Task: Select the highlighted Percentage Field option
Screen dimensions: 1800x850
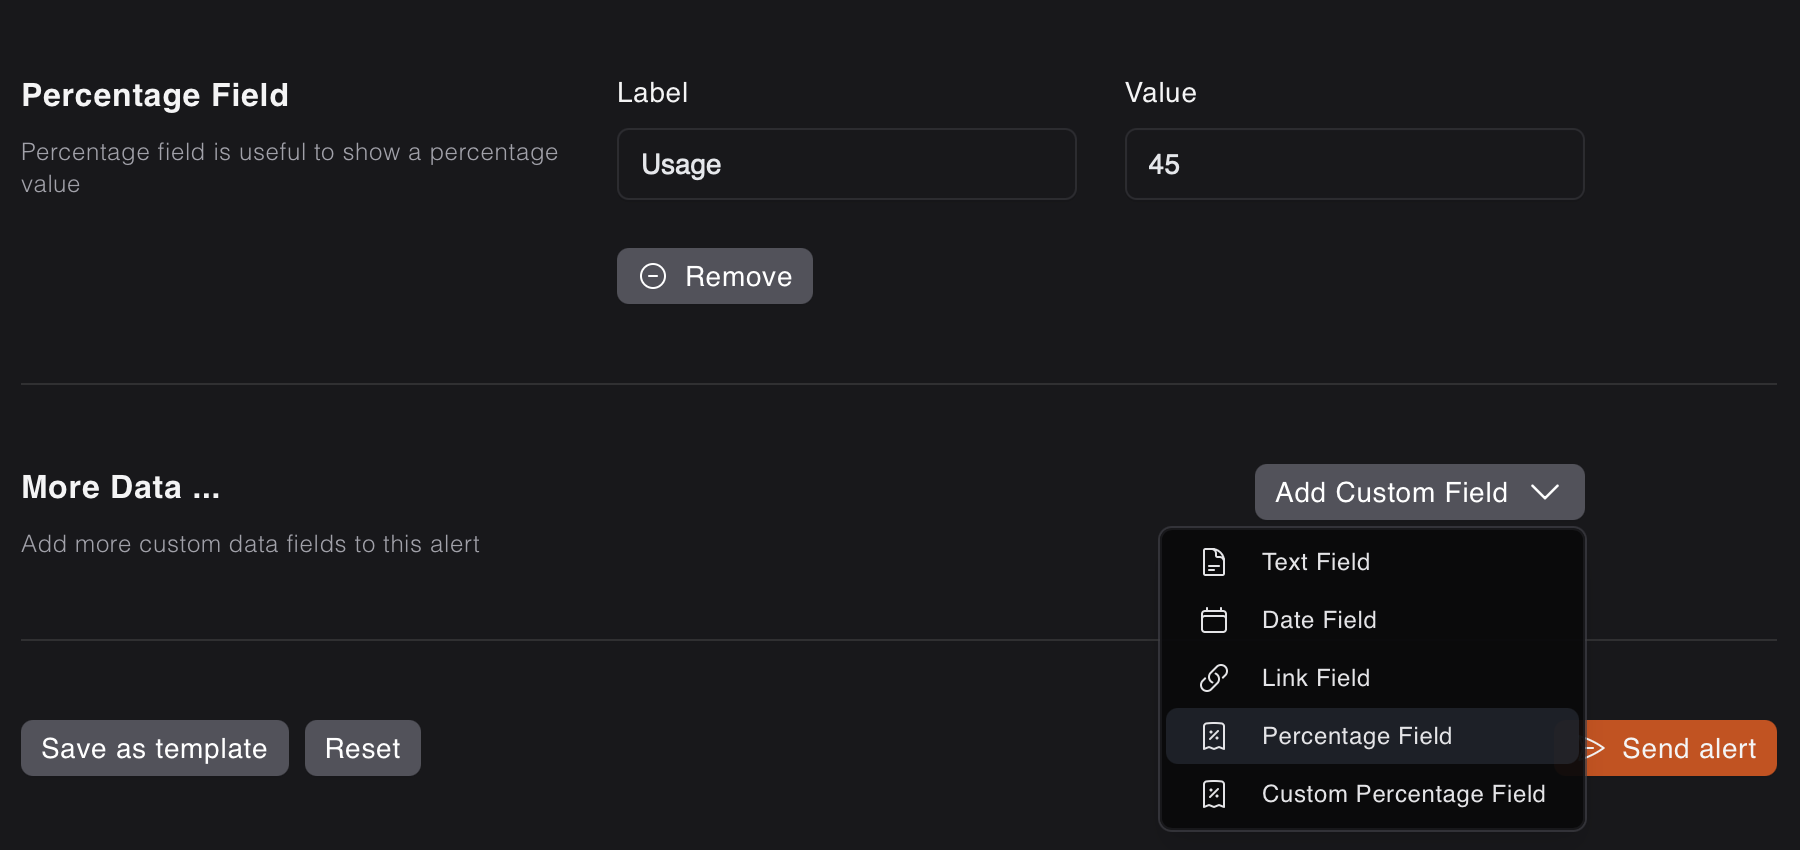Action: (1356, 736)
